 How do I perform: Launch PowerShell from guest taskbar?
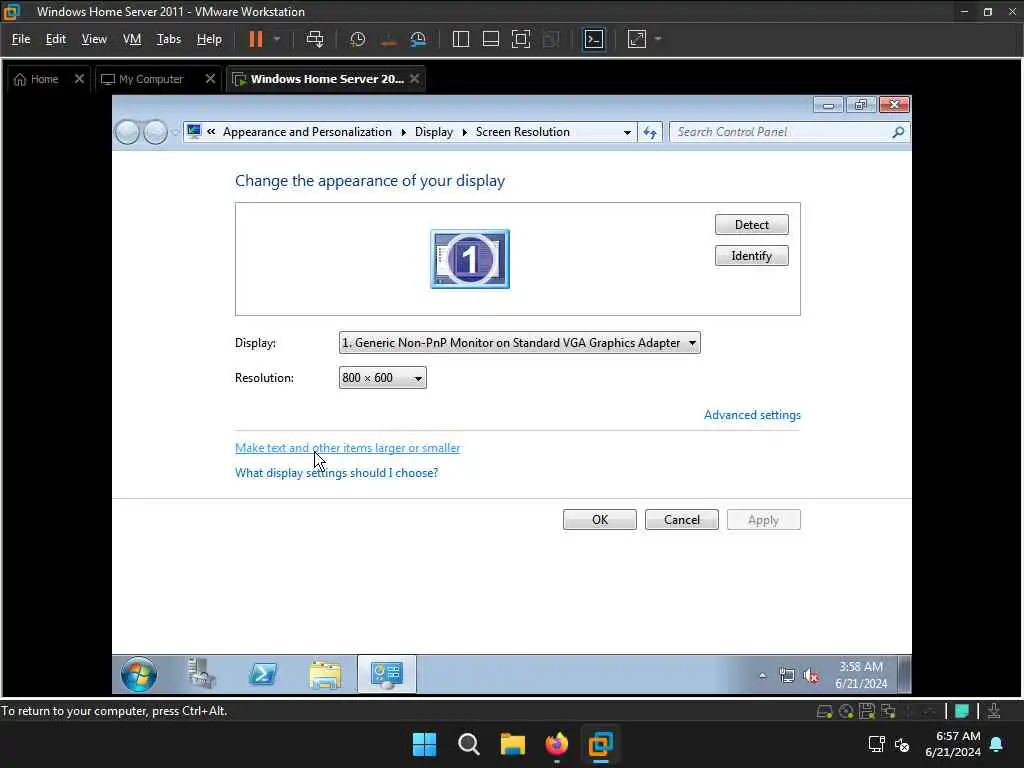(263, 674)
